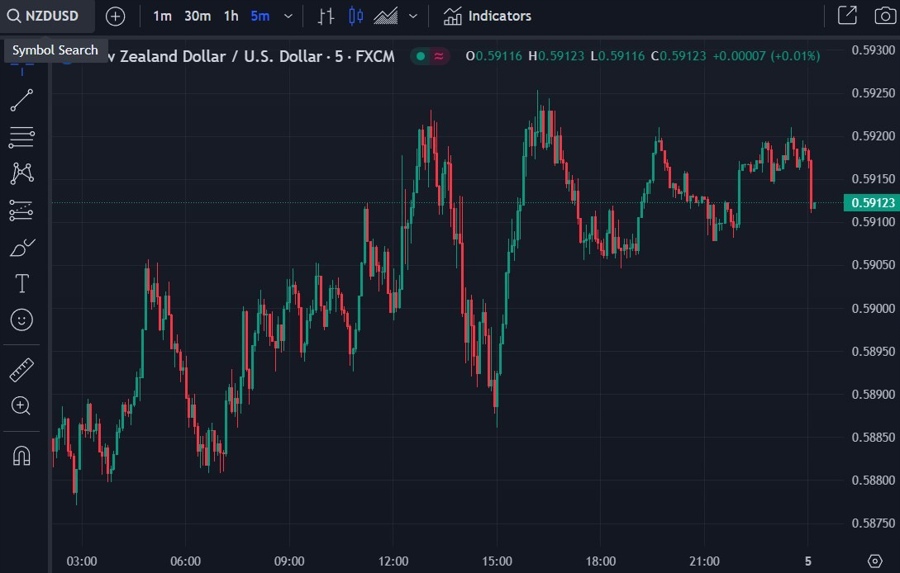
Task: Expand the chart style dropdown arrow
Action: (x=413, y=16)
